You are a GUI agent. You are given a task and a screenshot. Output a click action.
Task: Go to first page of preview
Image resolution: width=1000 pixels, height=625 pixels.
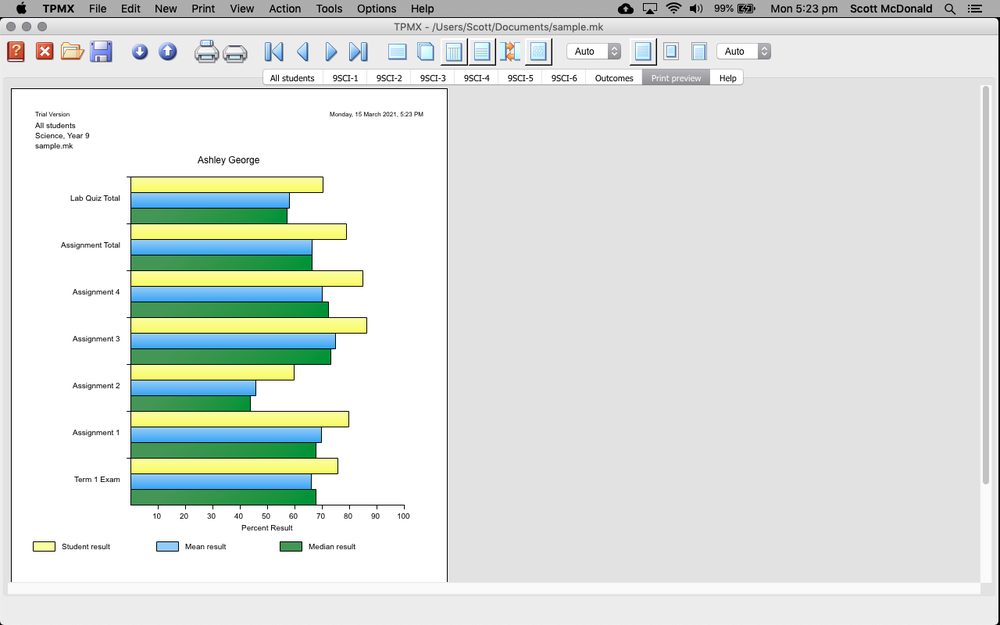(274, 52)
